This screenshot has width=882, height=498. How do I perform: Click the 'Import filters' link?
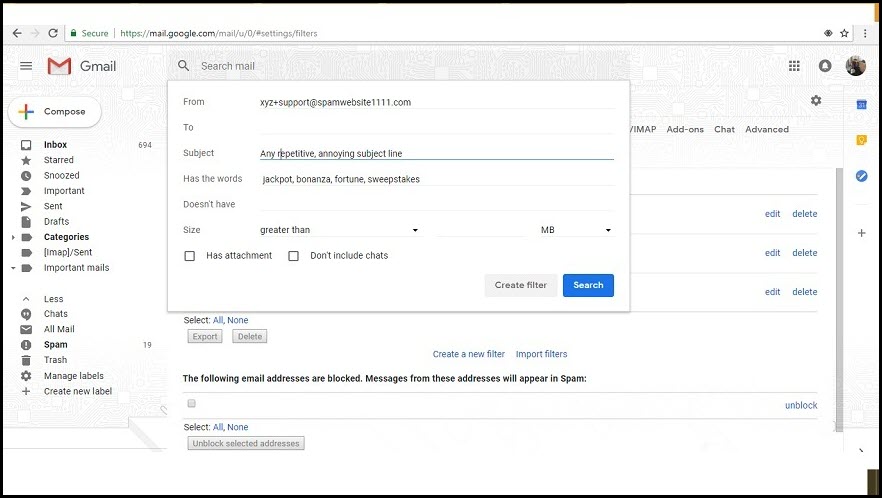541,354
